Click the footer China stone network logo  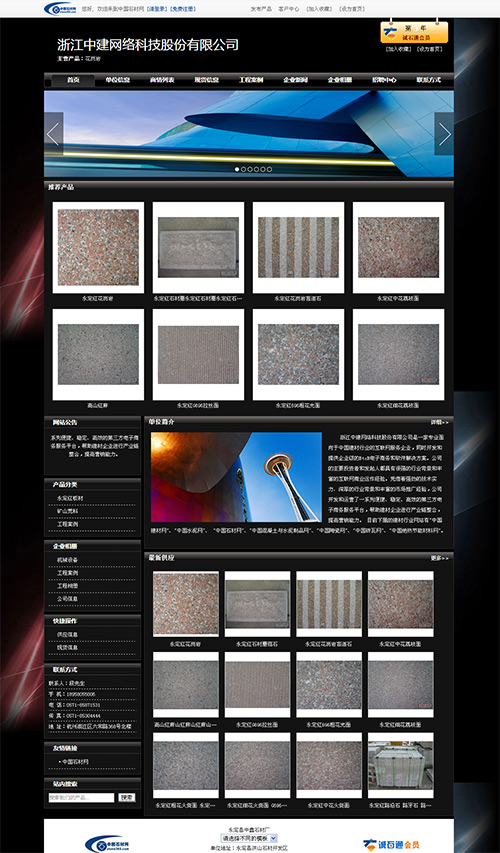point(107,844)
